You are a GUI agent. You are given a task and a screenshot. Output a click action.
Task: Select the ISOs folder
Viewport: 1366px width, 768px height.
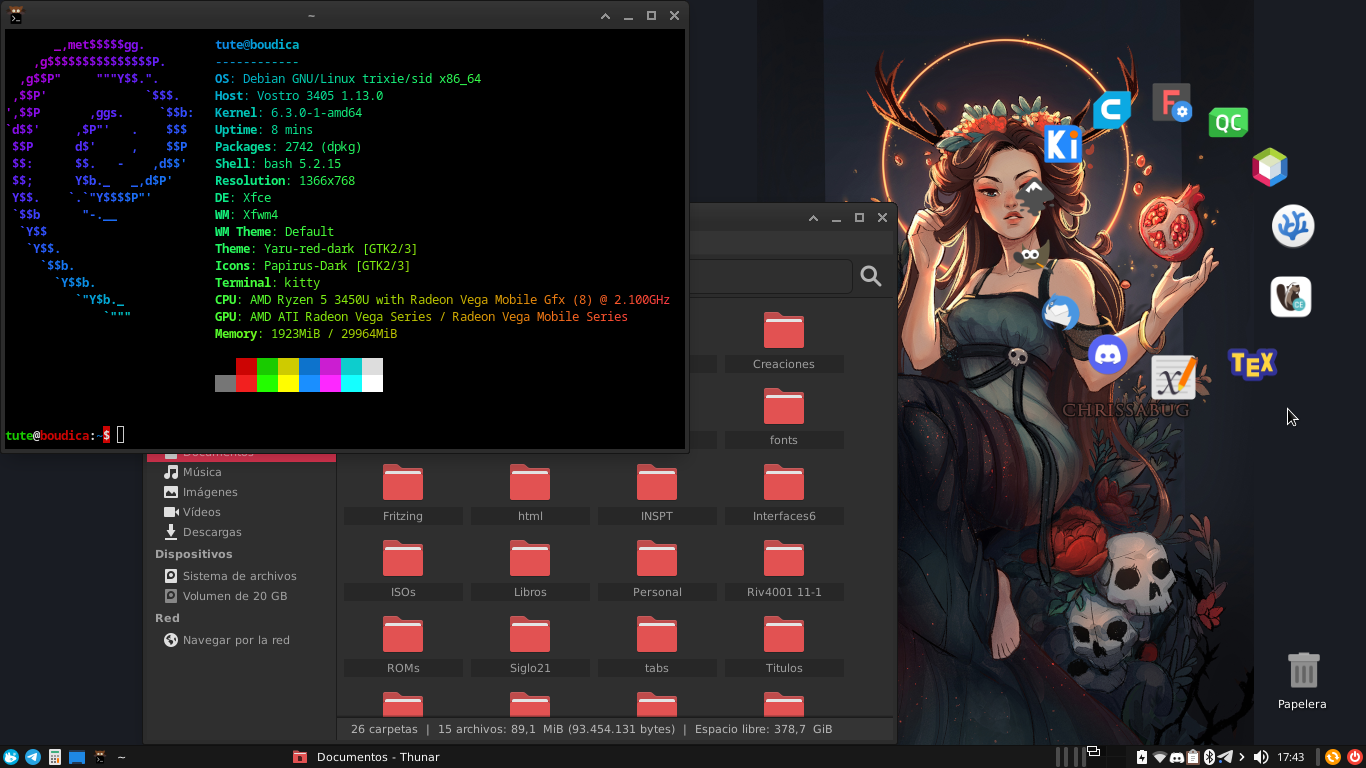click(403, 570)
